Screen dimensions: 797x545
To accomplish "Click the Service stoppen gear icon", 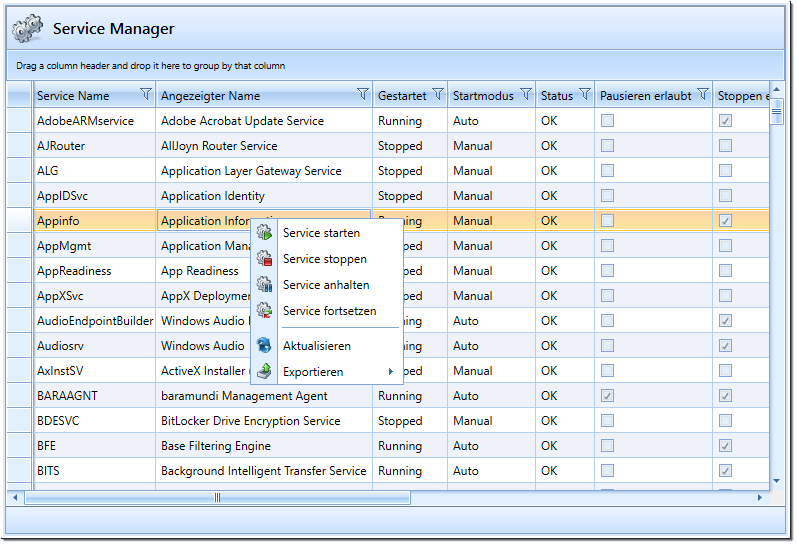I will pyautogui.click(x=264, y=258).
